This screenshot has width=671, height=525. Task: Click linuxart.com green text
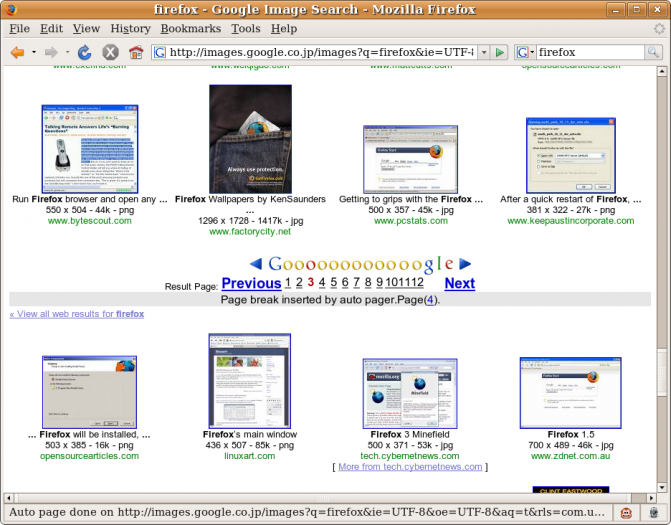tap(249, 456)
